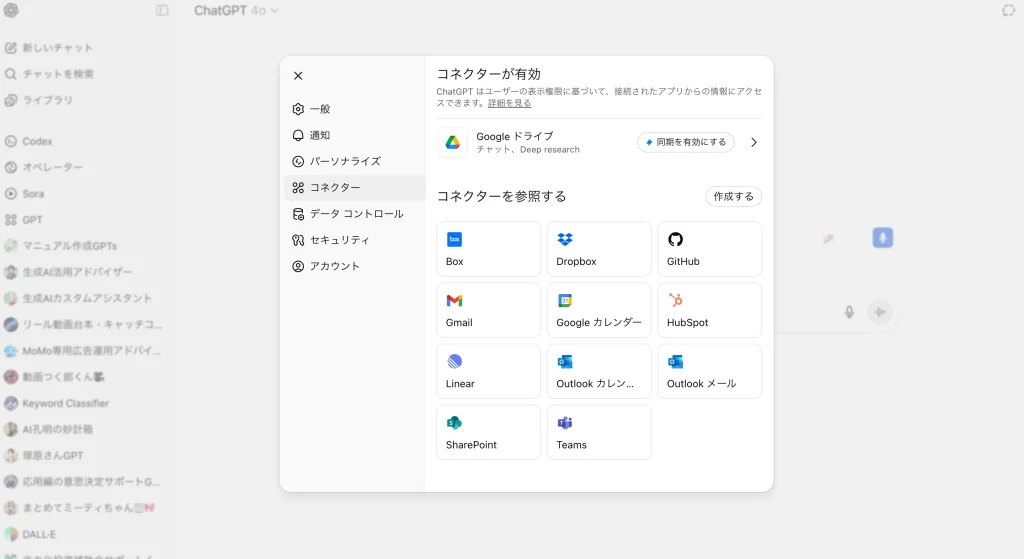Open the Dropbox connector card
The image size is (1024, 559).
(599, 249)
